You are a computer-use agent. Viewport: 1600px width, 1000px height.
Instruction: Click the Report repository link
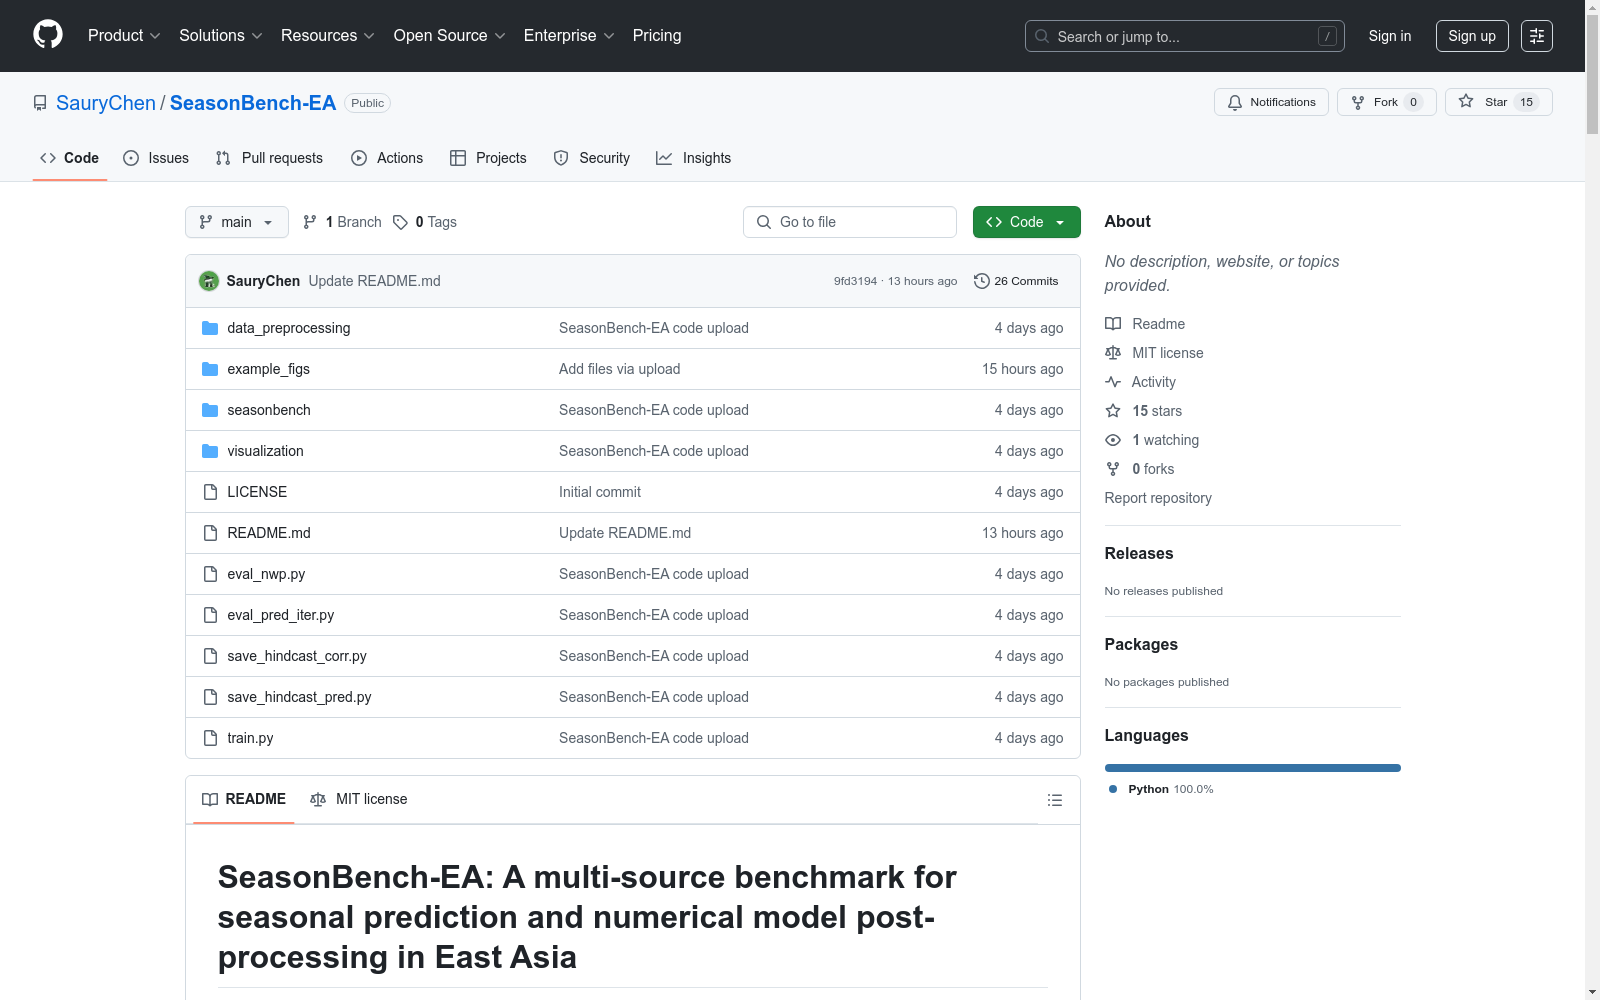[x=1158, y=498]
